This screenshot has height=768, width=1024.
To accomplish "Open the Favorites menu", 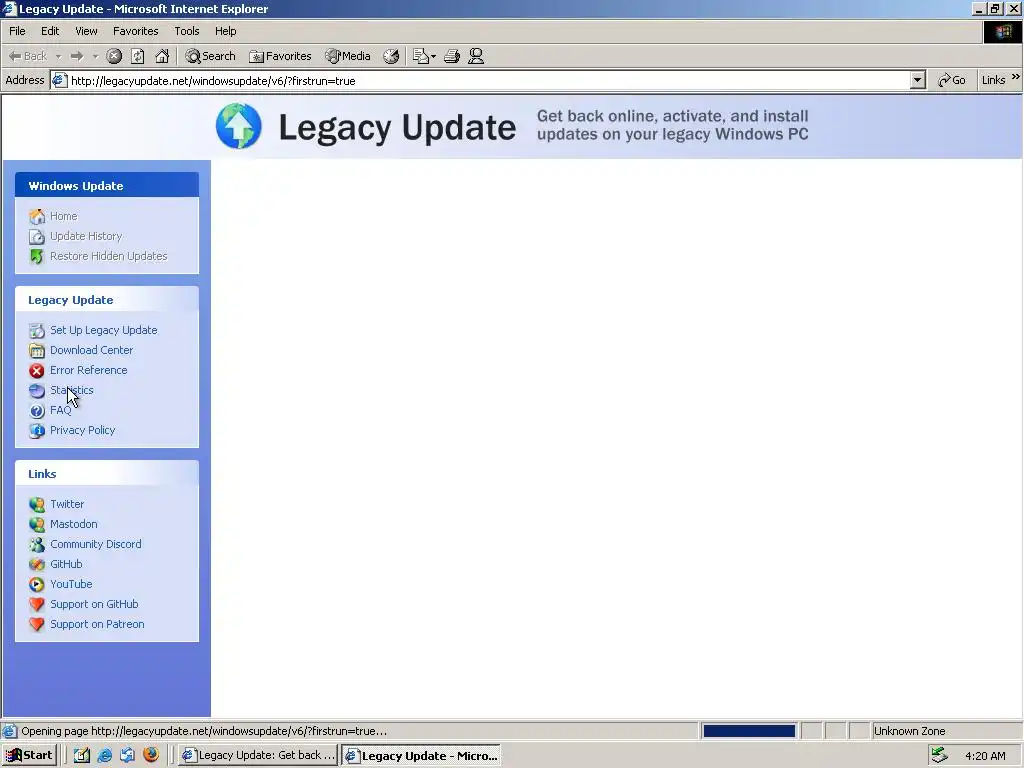I will tap(136, 31).
